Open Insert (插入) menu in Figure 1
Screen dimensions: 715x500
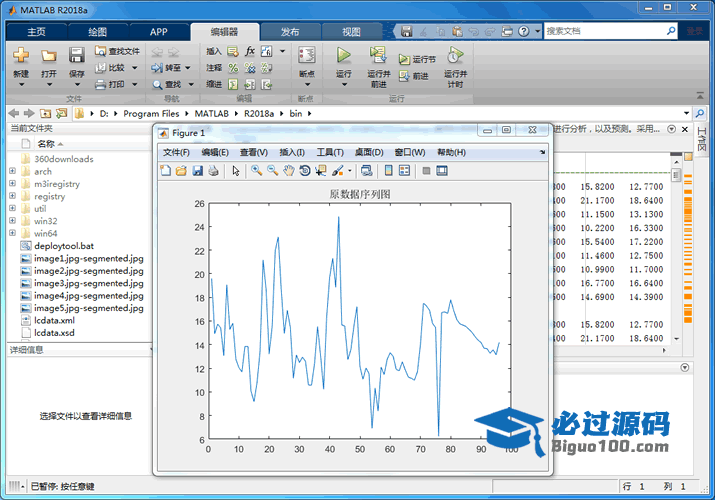(292, 152)
